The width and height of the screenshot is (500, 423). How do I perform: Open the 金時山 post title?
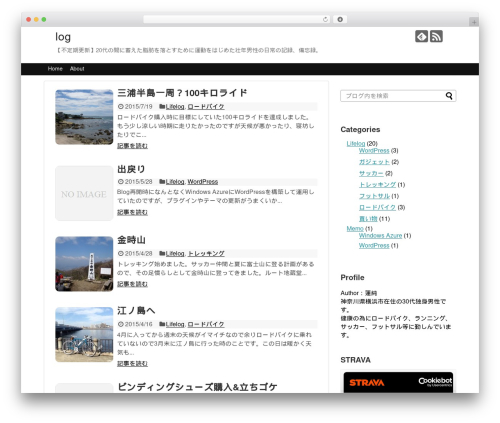[131, 240]
